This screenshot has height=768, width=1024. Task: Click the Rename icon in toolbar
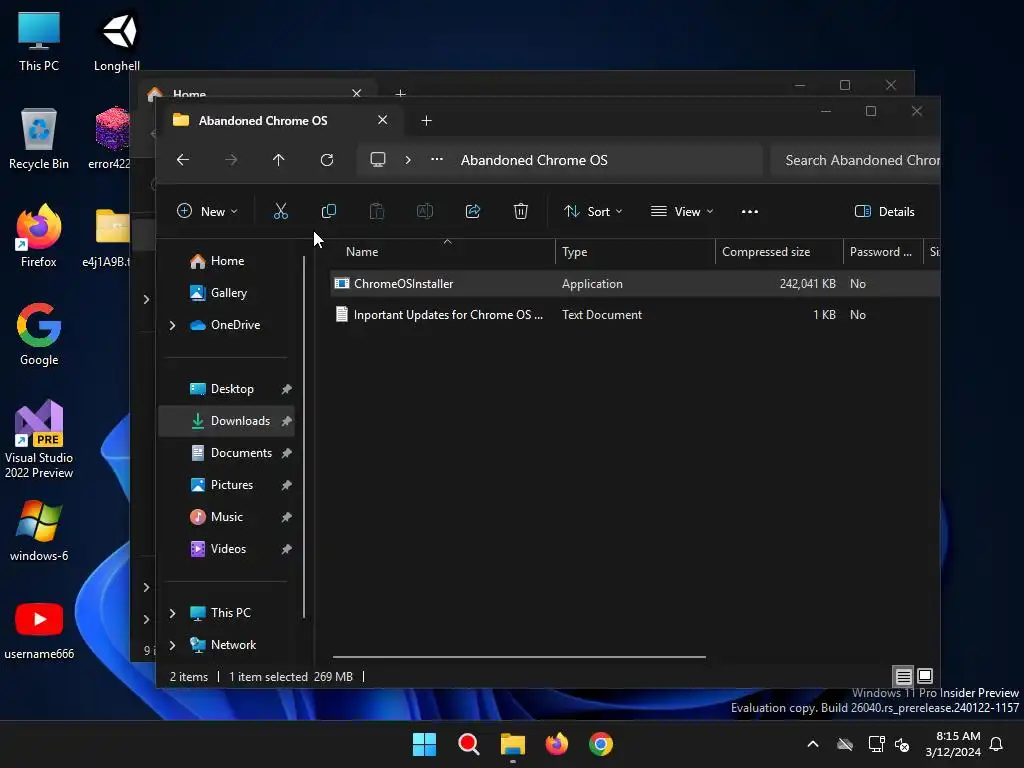[424, 211]
